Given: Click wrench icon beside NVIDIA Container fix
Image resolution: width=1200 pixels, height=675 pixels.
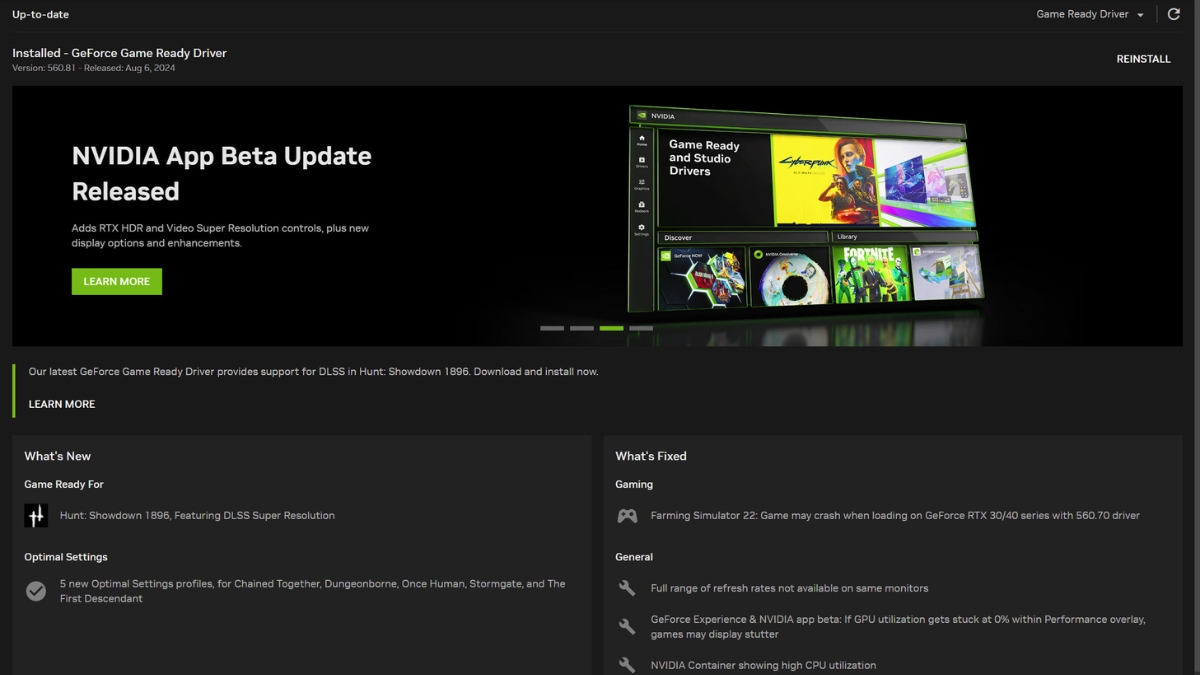Looking at the screenshot, I should point(627,665).
